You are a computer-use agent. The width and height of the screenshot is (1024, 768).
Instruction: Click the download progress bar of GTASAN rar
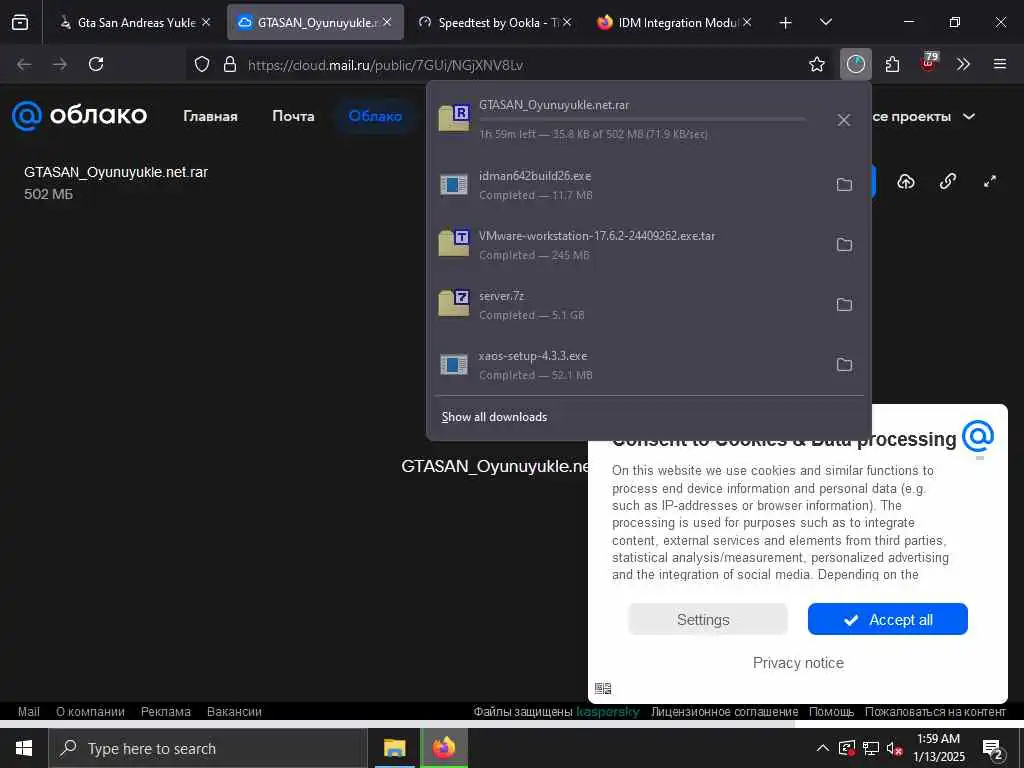pos(642,120)
